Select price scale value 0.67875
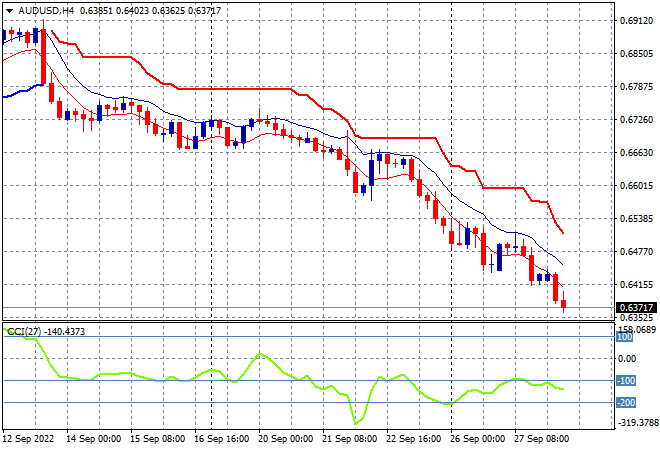This screenshot has width=660, height=450. click(x=636, y=87)
